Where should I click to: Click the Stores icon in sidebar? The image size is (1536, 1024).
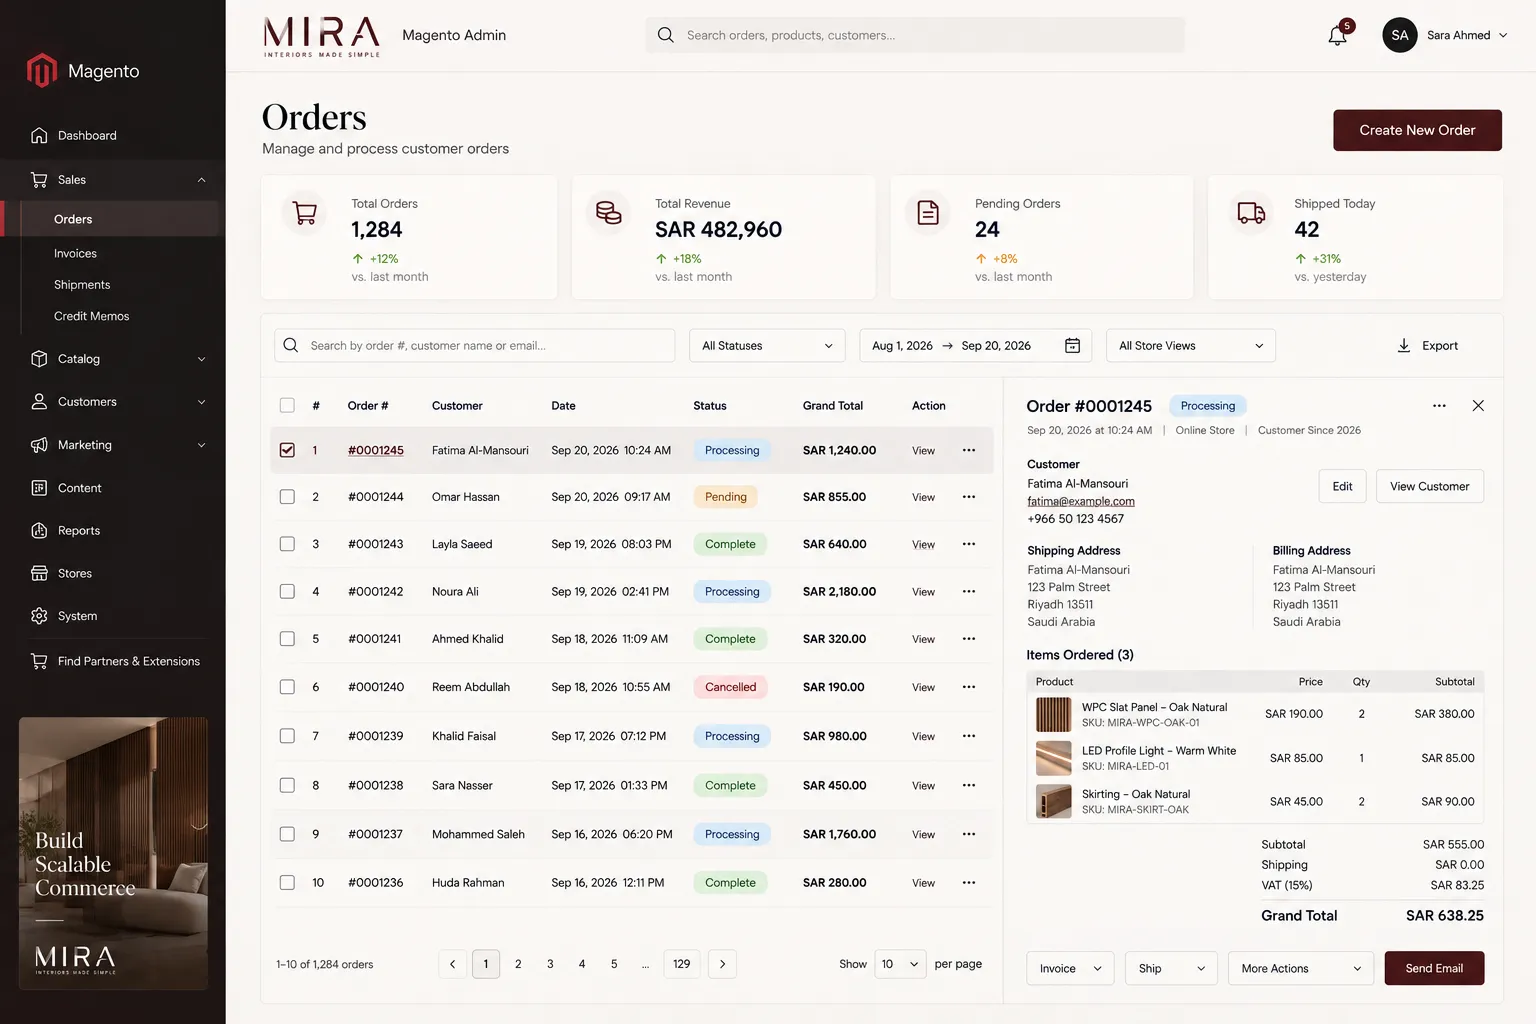point(39,573)
